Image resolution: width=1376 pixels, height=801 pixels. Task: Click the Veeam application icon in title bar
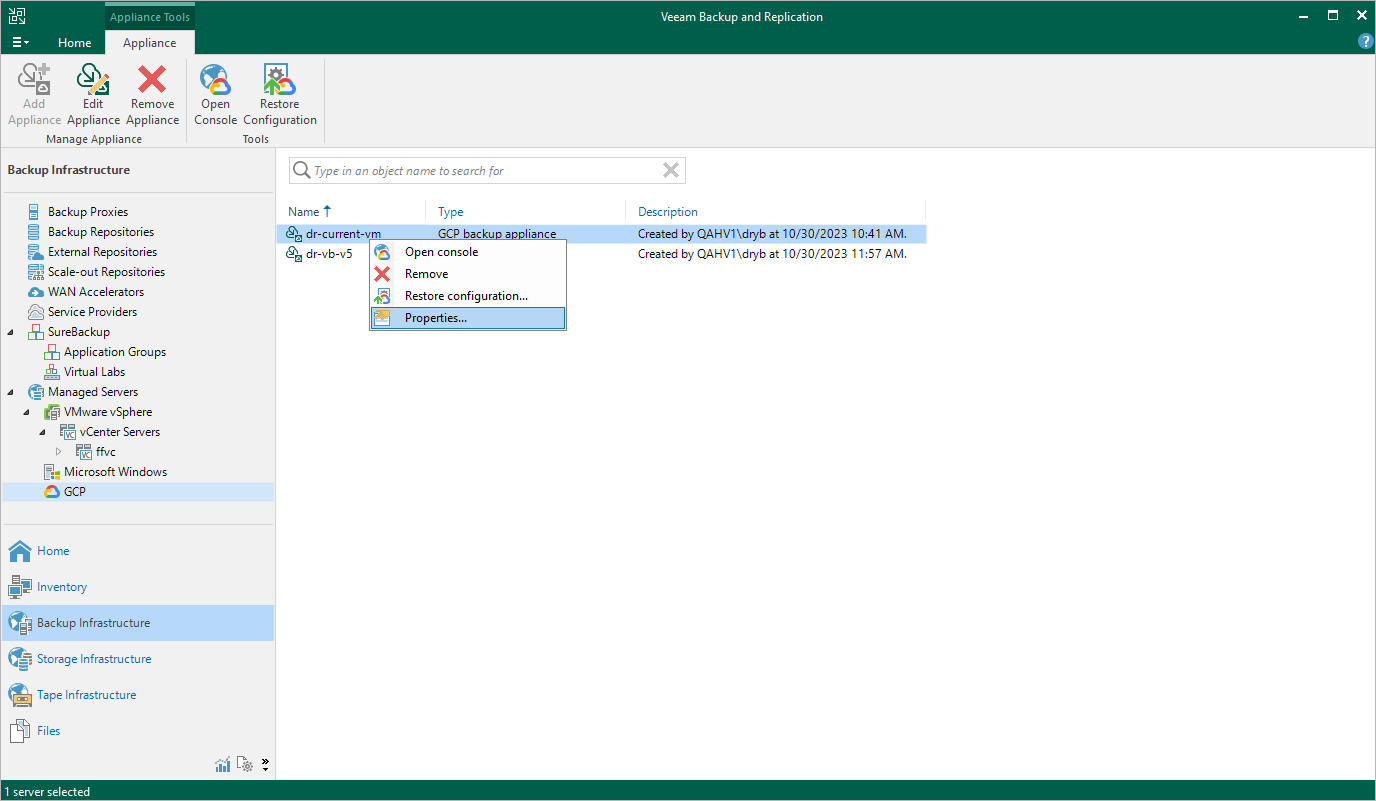click(17, 16)
